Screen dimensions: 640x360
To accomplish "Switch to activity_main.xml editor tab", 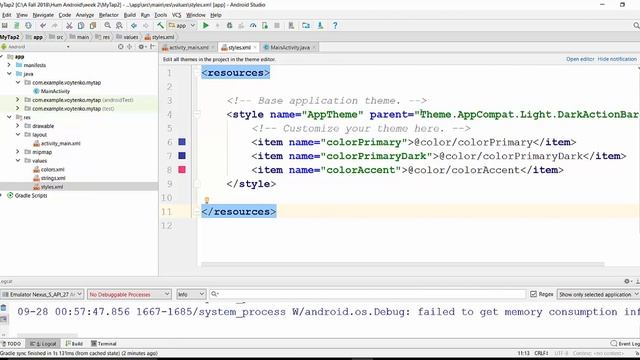I will click(x=188, y=47).
